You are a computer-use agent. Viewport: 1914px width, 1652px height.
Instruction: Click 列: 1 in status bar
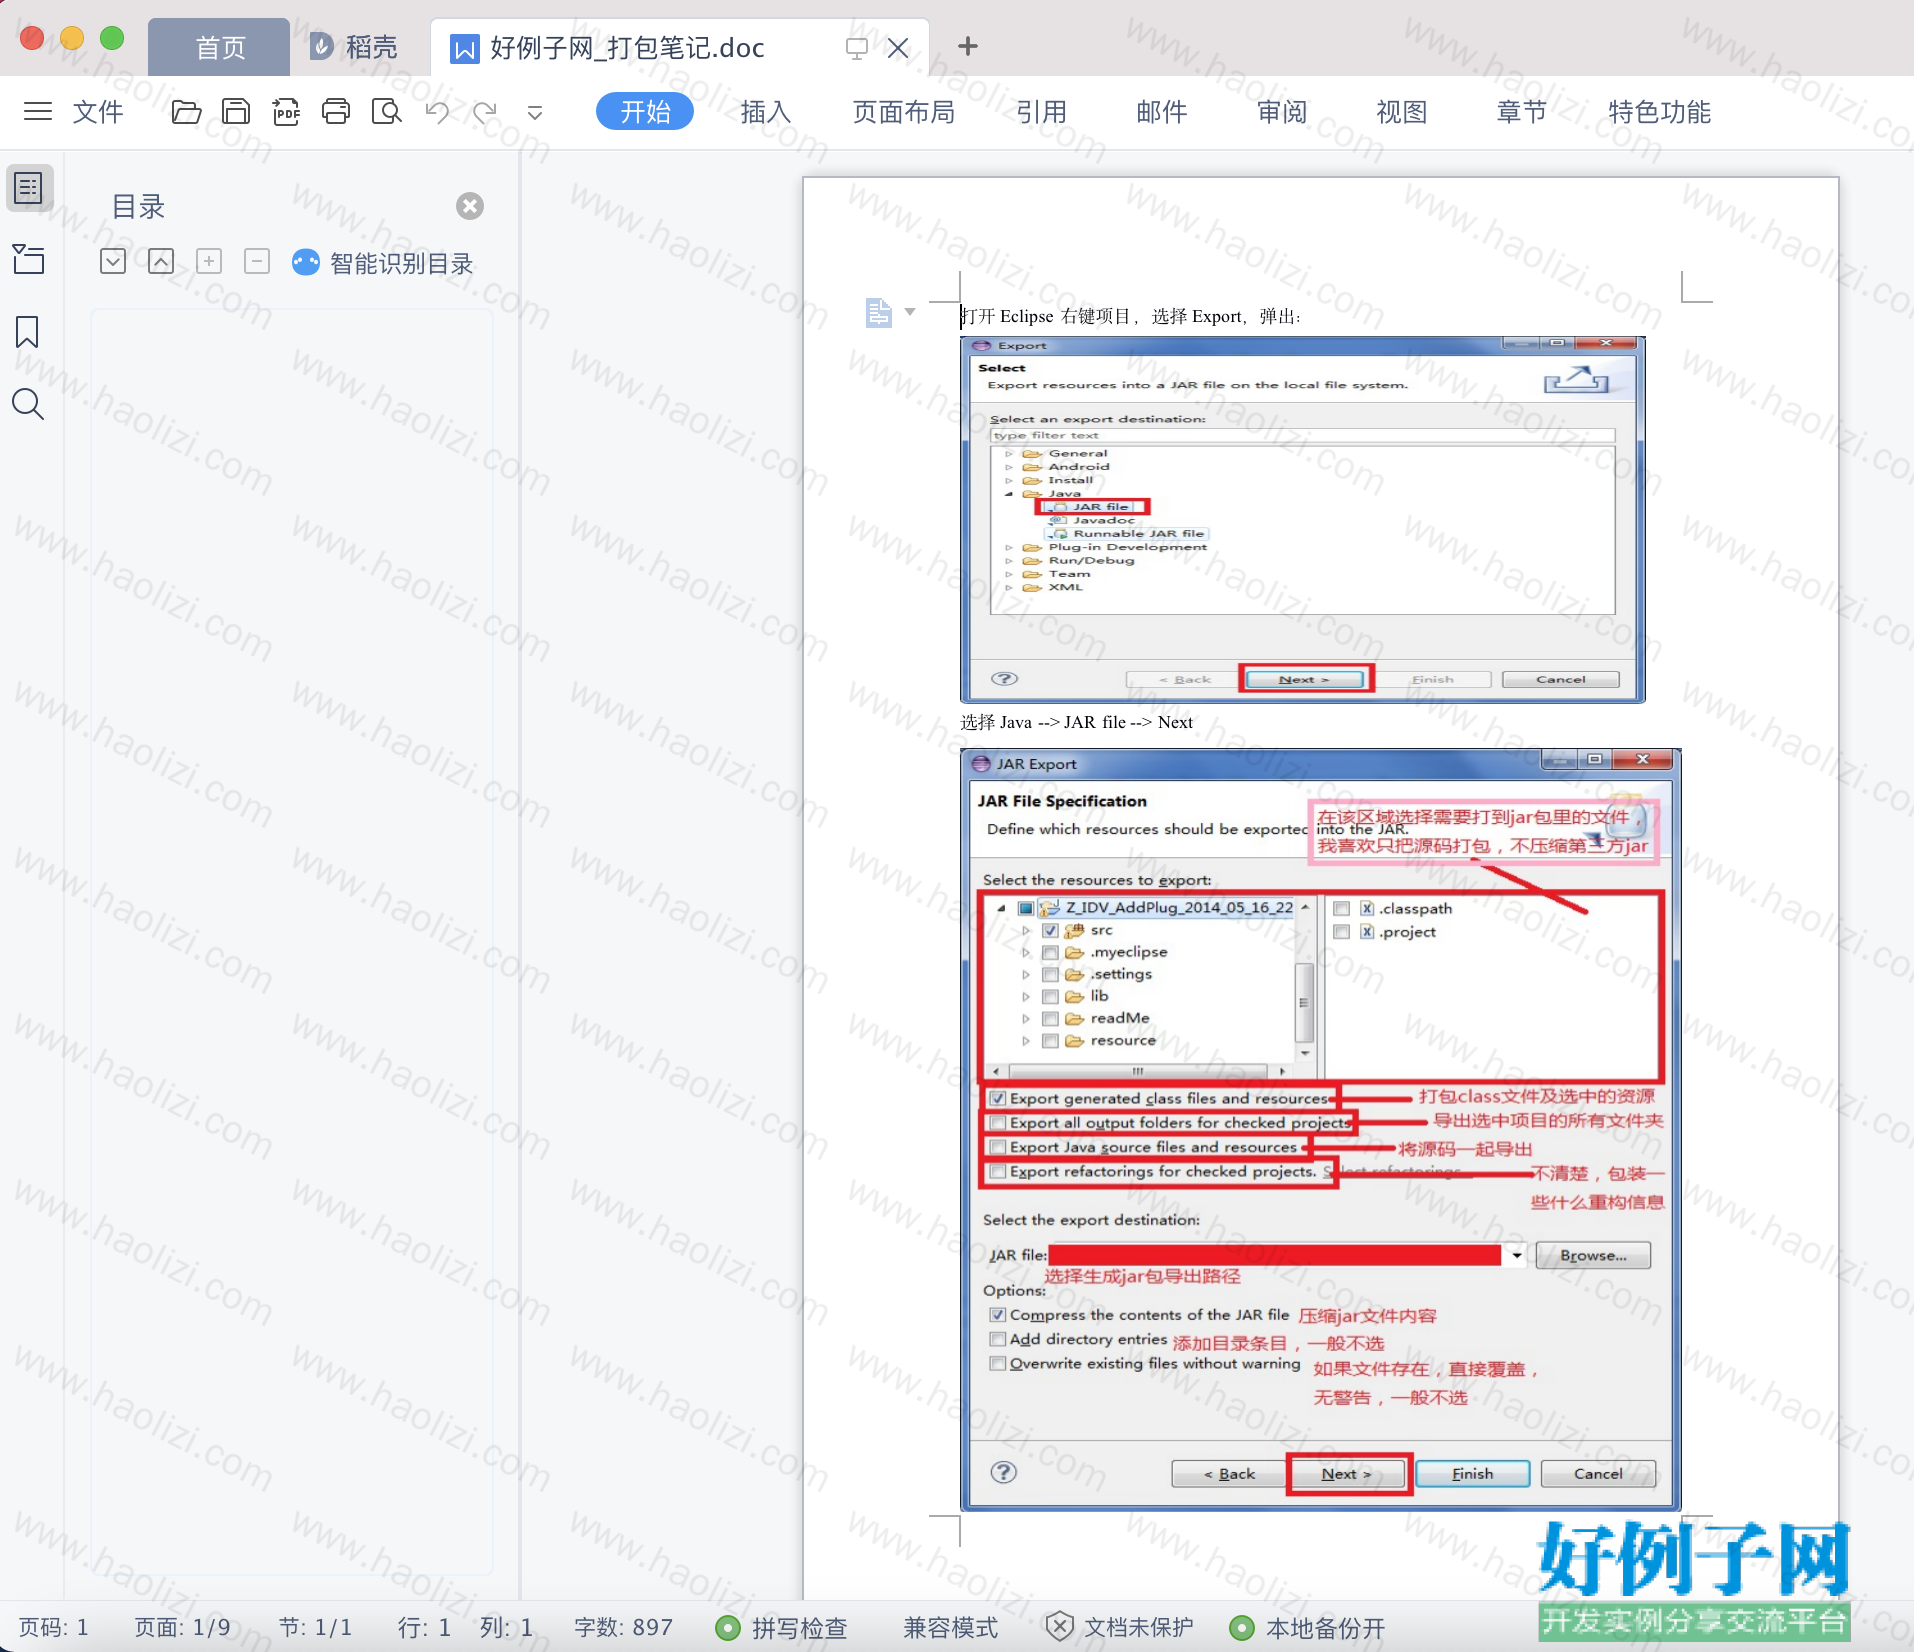coord(507,1628)
